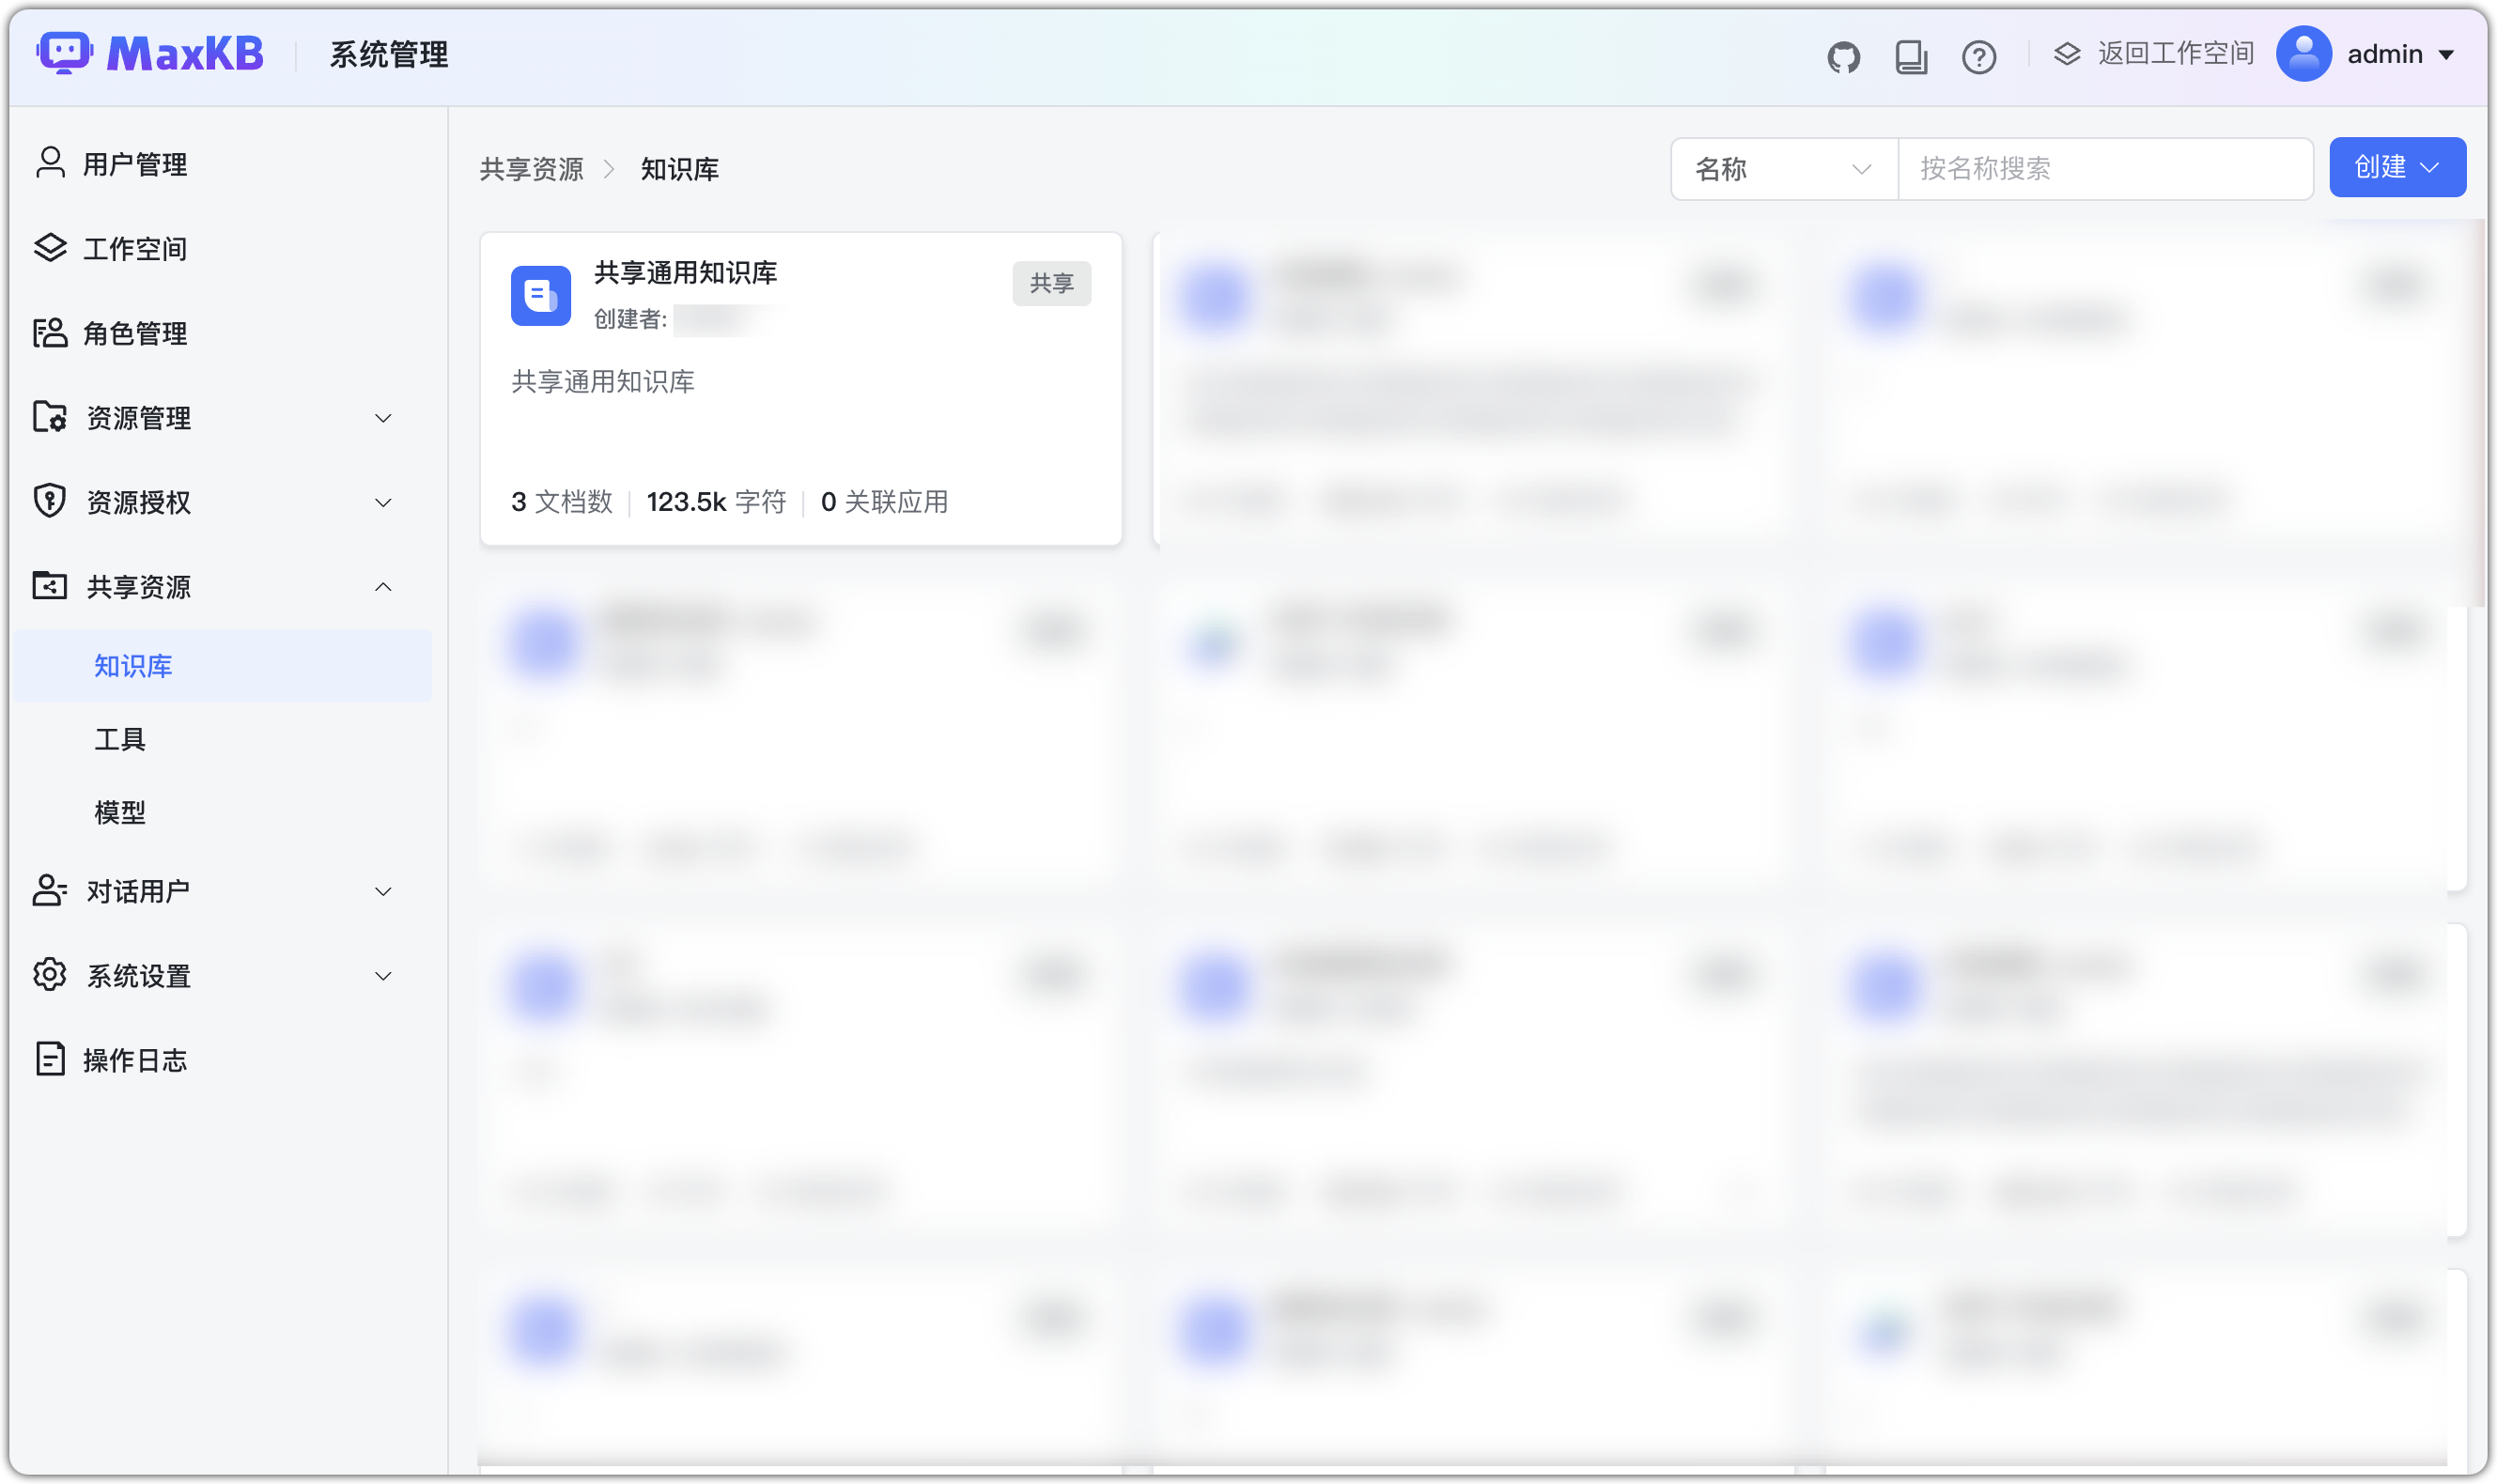Collapse the 共享资源 submenu chevron
Screen dimensions: 2497x1484
383,587
